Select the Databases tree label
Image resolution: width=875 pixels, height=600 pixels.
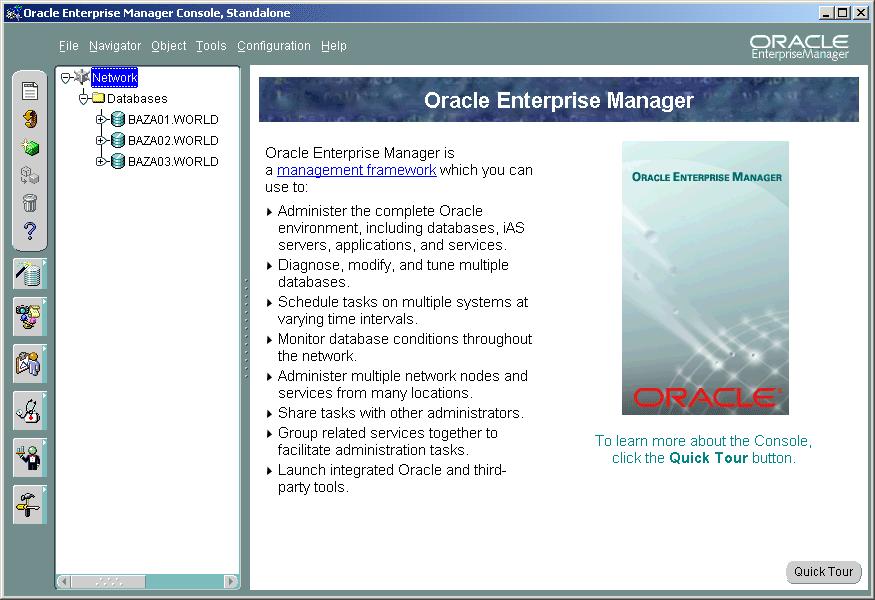tap(137, 99)
